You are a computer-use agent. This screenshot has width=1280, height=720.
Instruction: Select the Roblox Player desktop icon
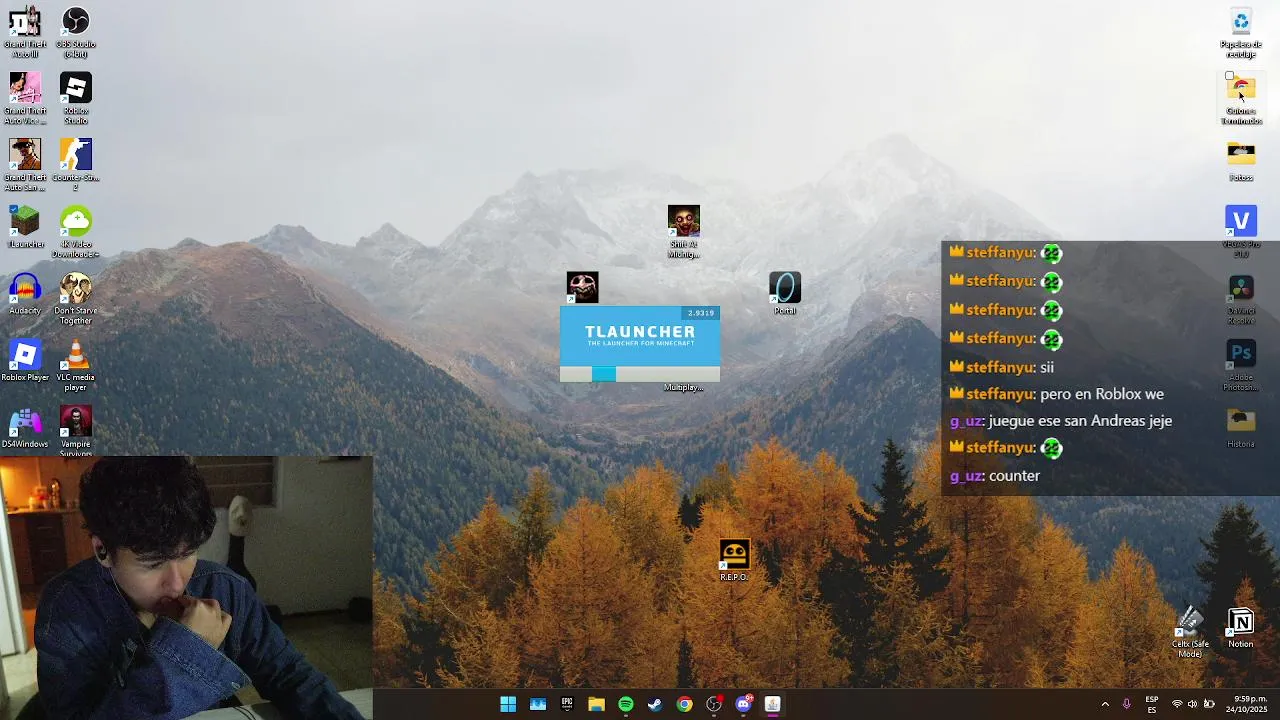pos(25,361)
